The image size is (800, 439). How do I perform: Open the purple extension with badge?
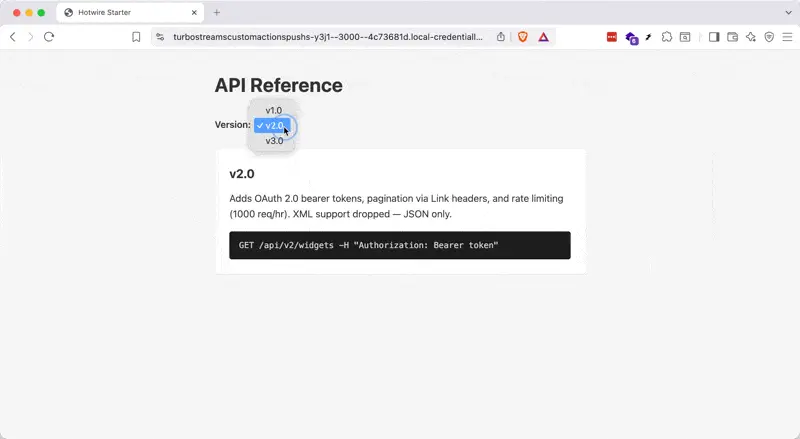click(632, 38)
